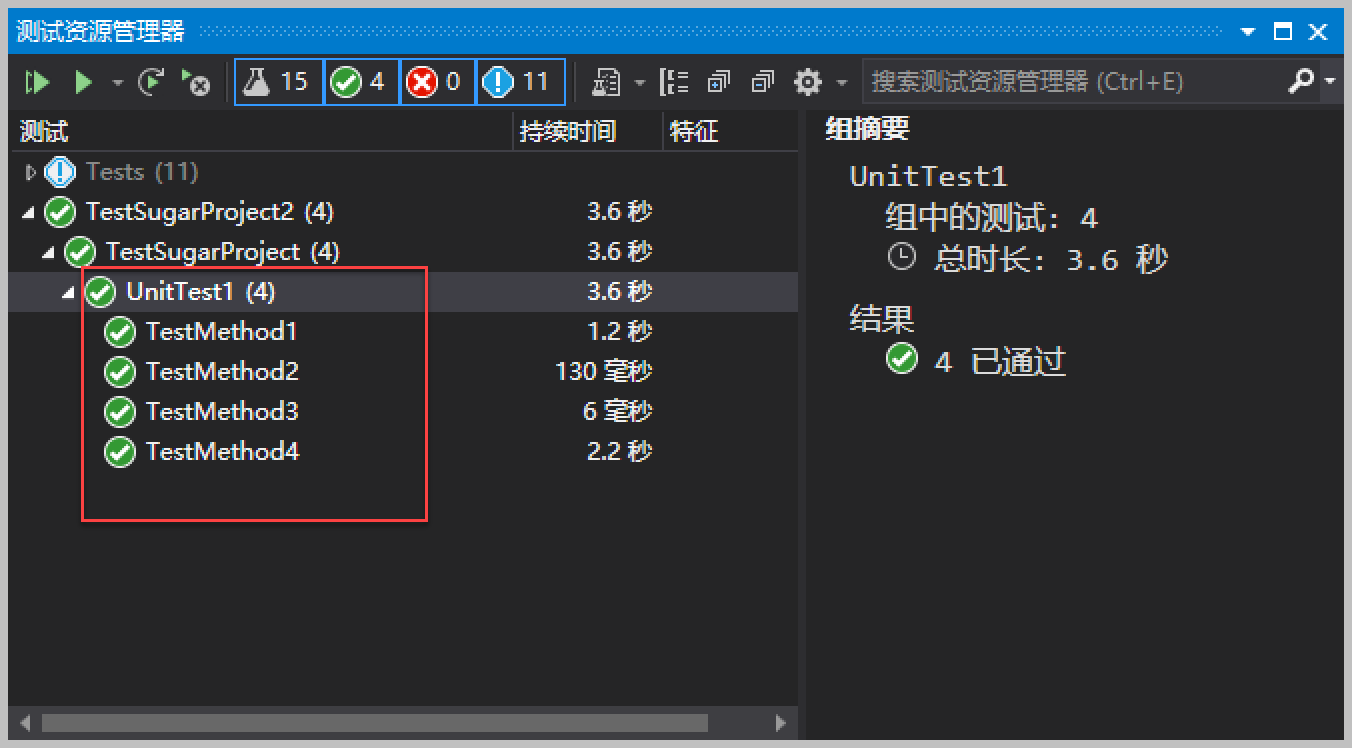Click passed icon beside TestSugarProject2
Viewport: 1352px width, 748px height.
[60, 212]
